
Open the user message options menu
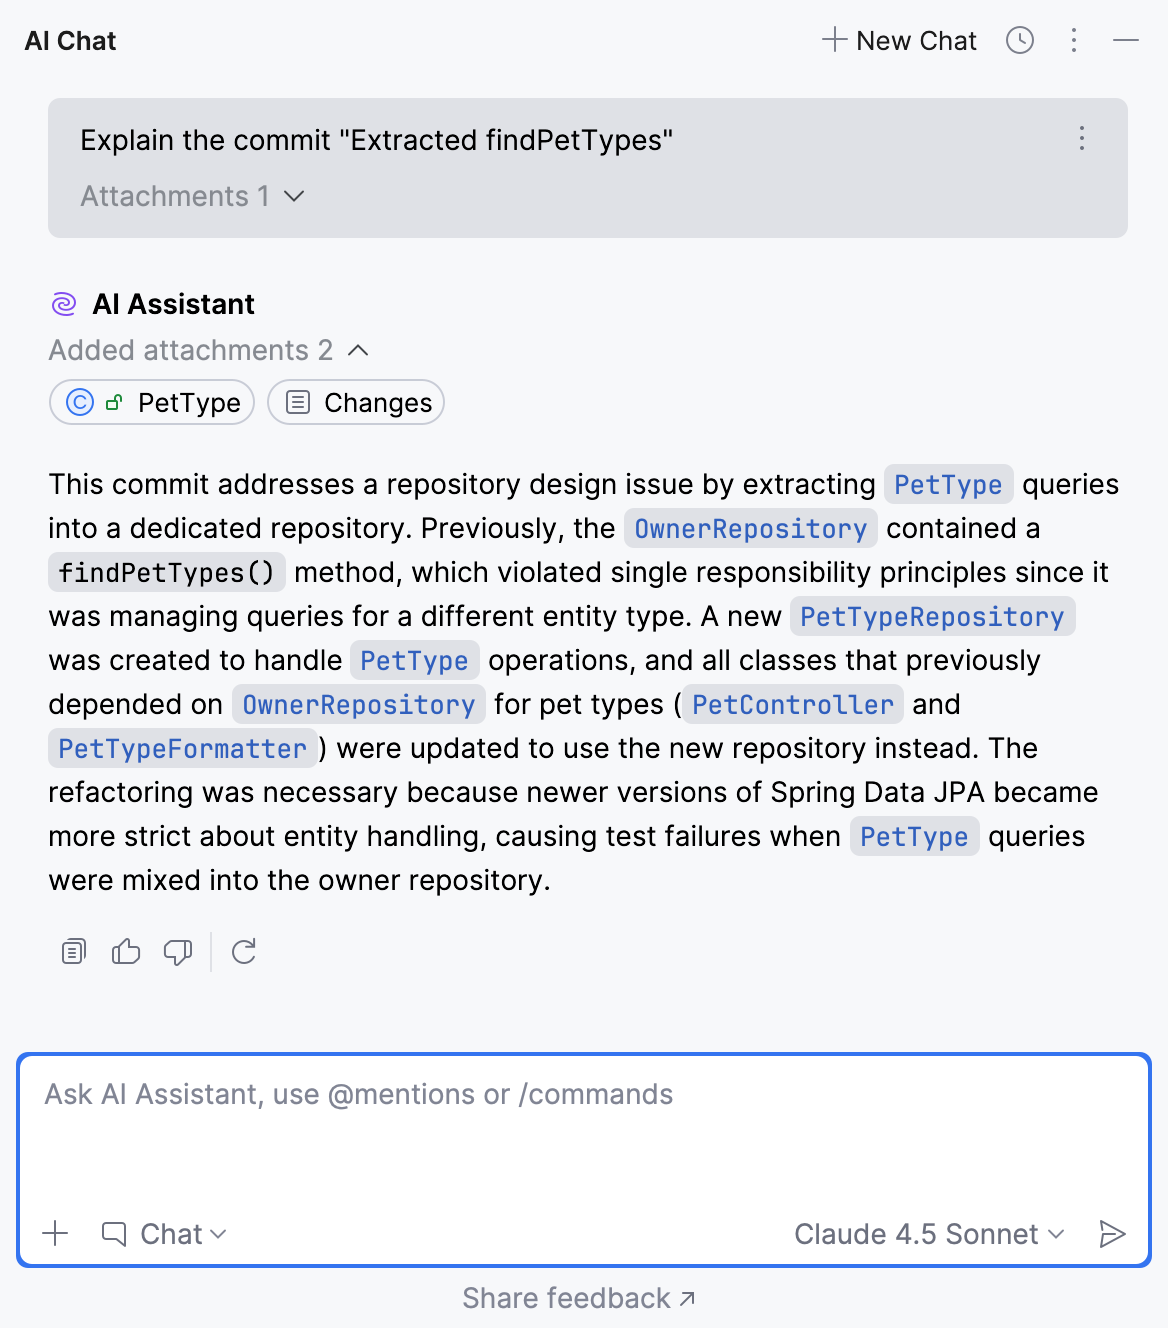[1082, 140]
